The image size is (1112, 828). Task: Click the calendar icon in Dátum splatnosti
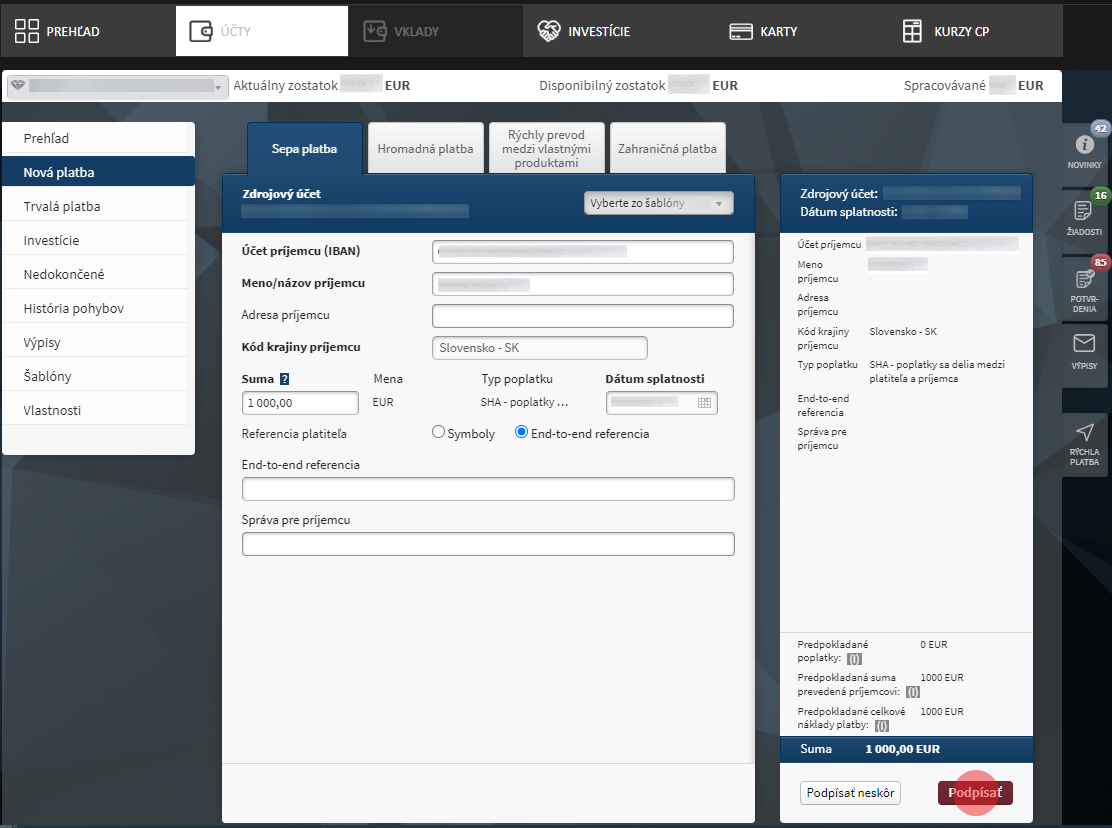(x=704, y=402)
